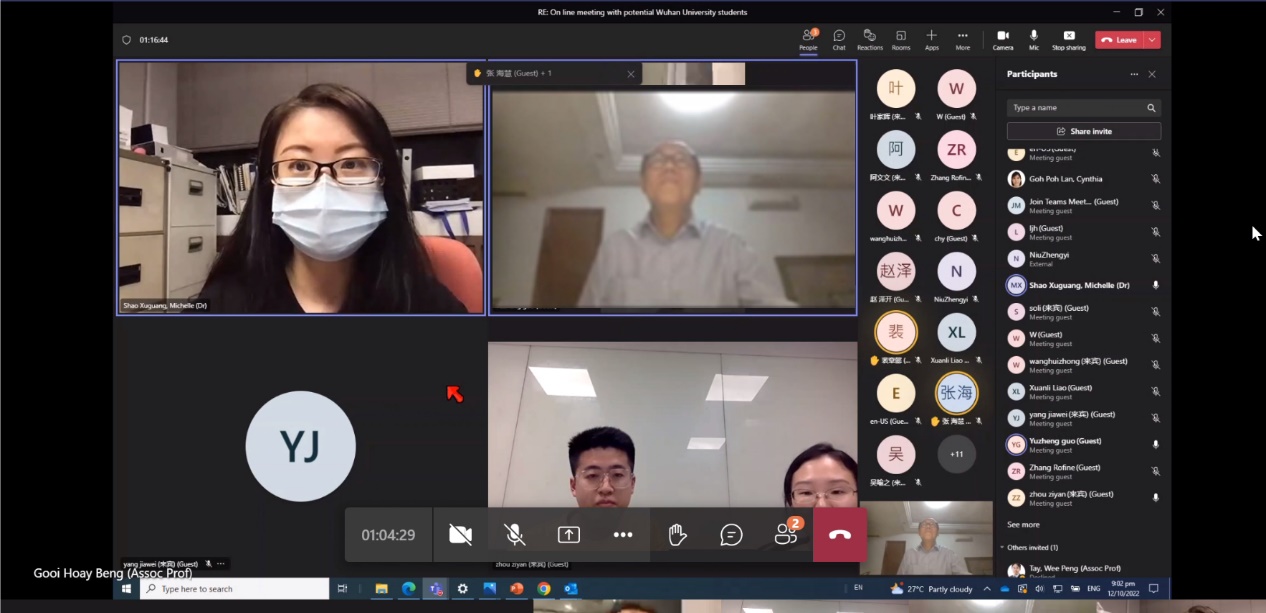This screenshot has width=1266, height=613.
Task: Click the red hang-up button in floating bar
Action: click(840, 535)
